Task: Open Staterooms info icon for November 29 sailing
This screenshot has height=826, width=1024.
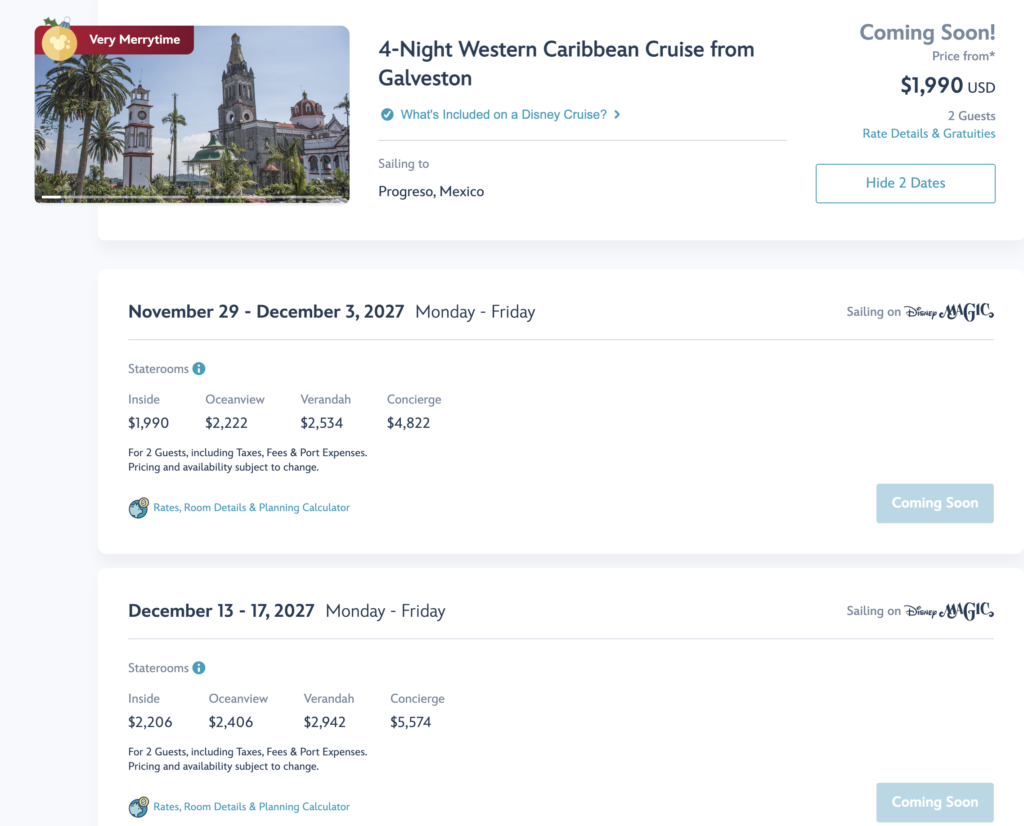Action: (199, 369)
